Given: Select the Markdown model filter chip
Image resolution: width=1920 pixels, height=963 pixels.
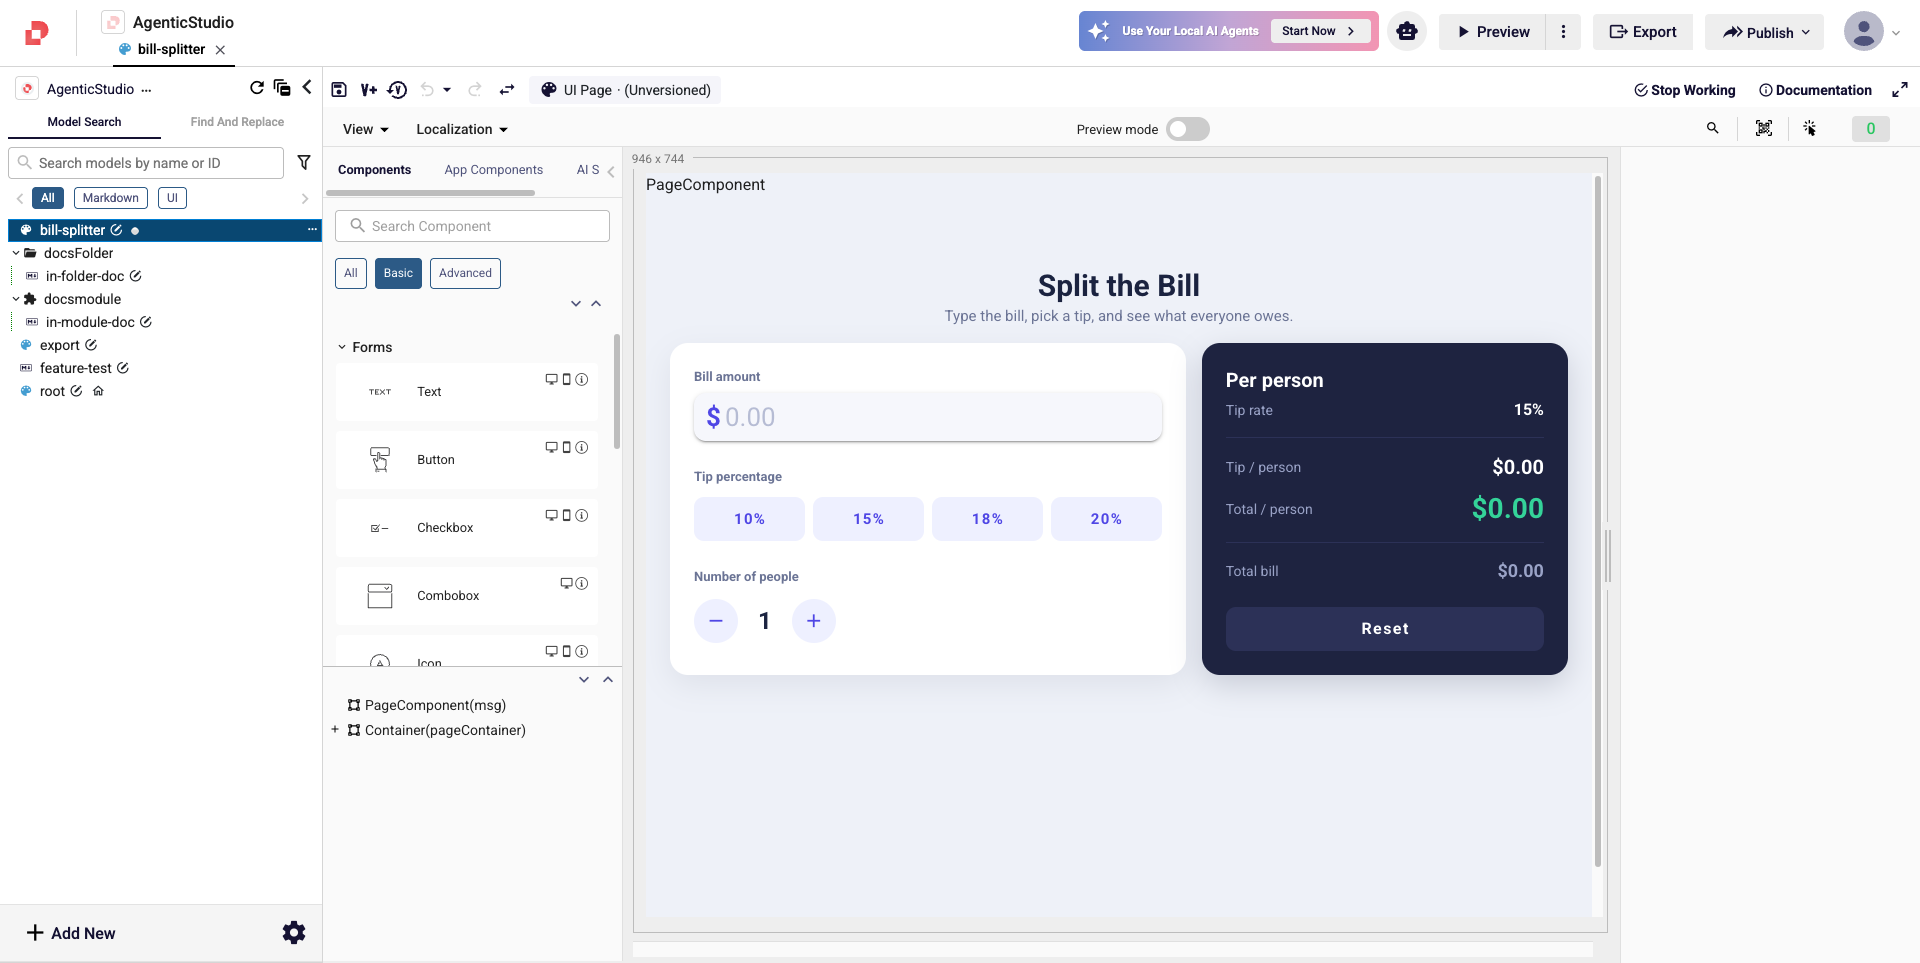Looking at the screenshot, I should (x=111, y=198).
